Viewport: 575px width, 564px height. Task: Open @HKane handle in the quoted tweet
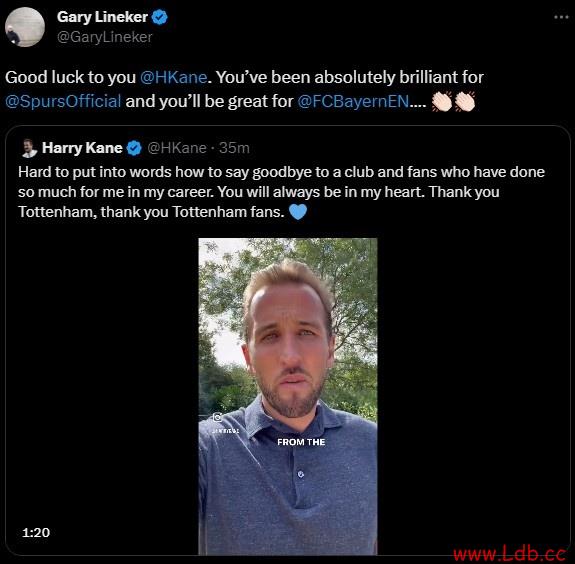coord(177,148)
